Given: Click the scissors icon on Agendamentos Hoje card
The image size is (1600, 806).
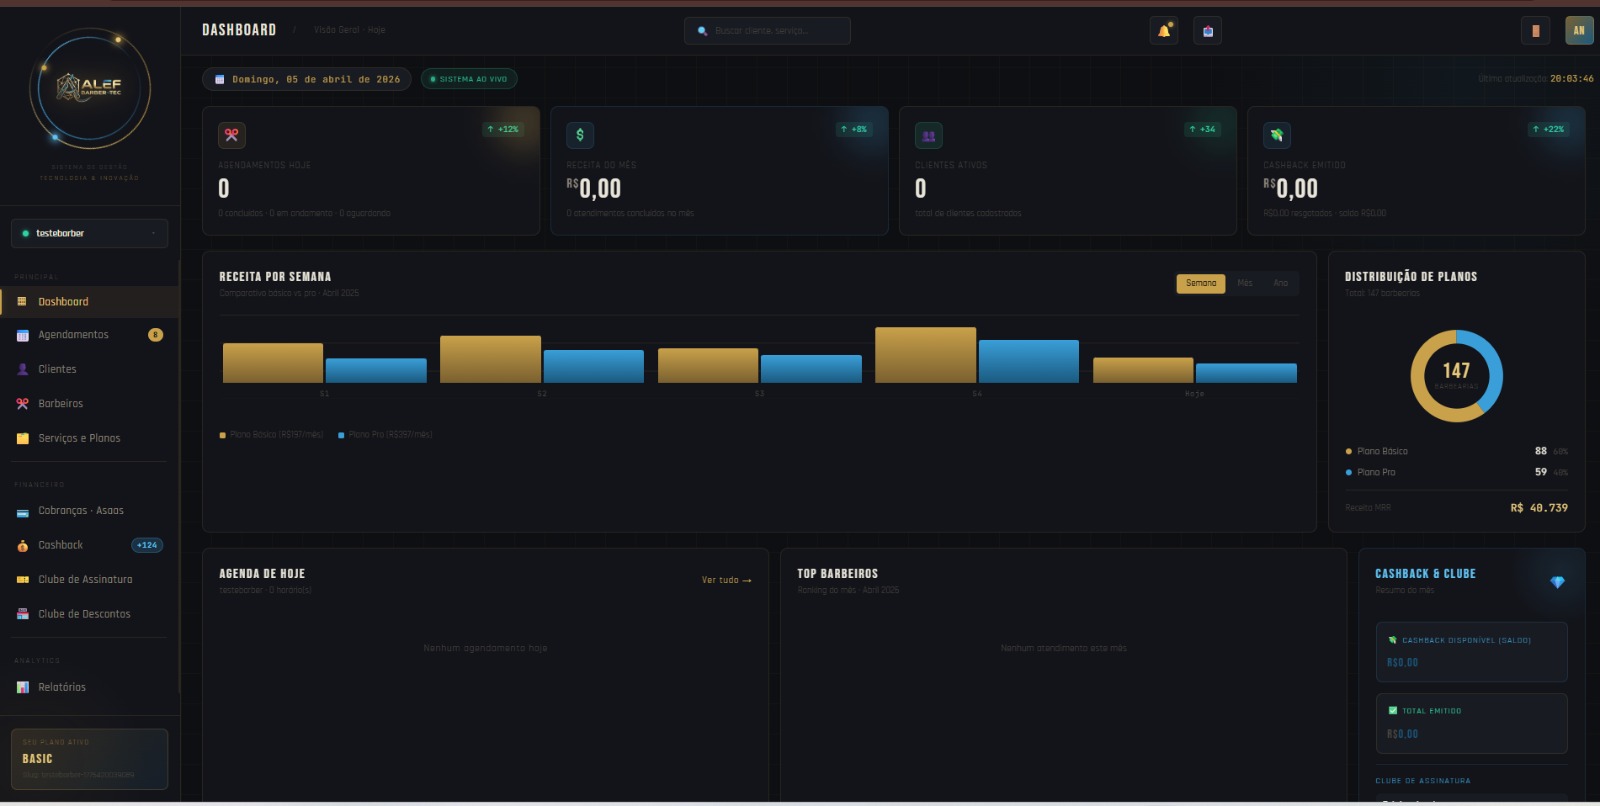Looking at the screenshot, I should coord(231,135).
